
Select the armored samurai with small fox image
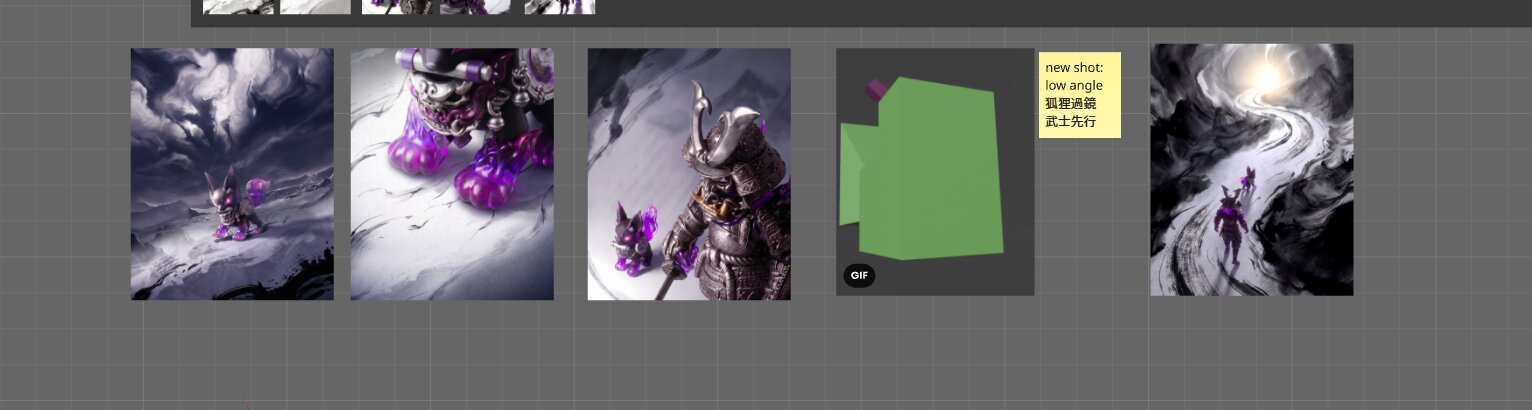pyautogui.click(x=689, y=174)
